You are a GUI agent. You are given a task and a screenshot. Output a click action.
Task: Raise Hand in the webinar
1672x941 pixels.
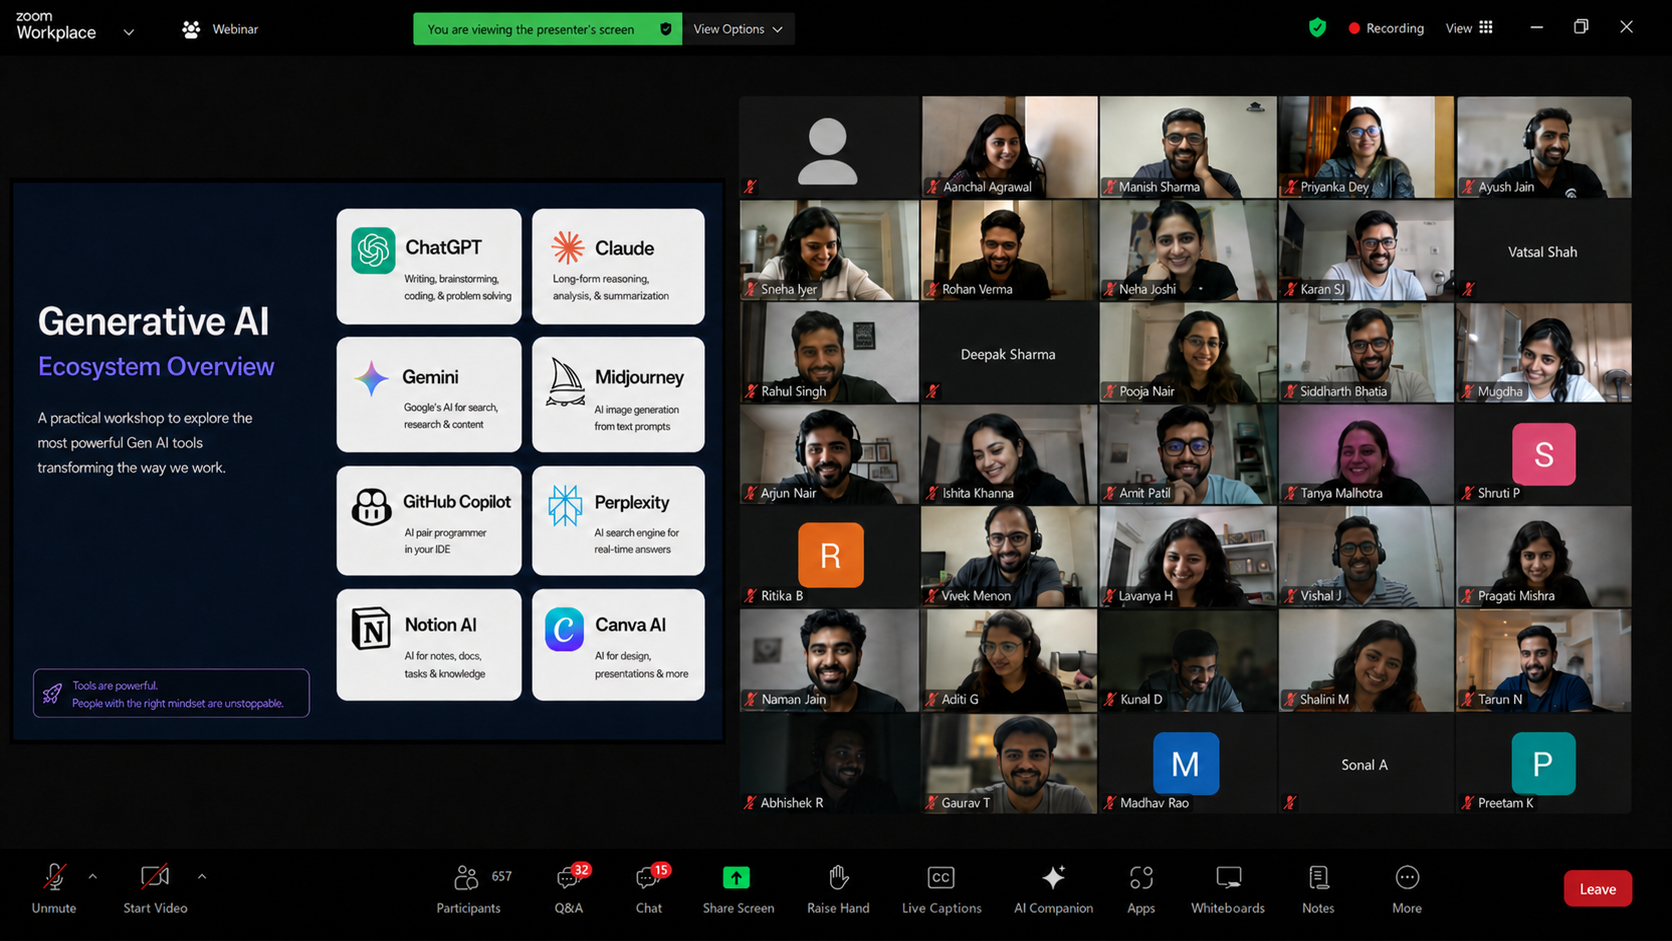pyautogui.click(x=838, y=888)
